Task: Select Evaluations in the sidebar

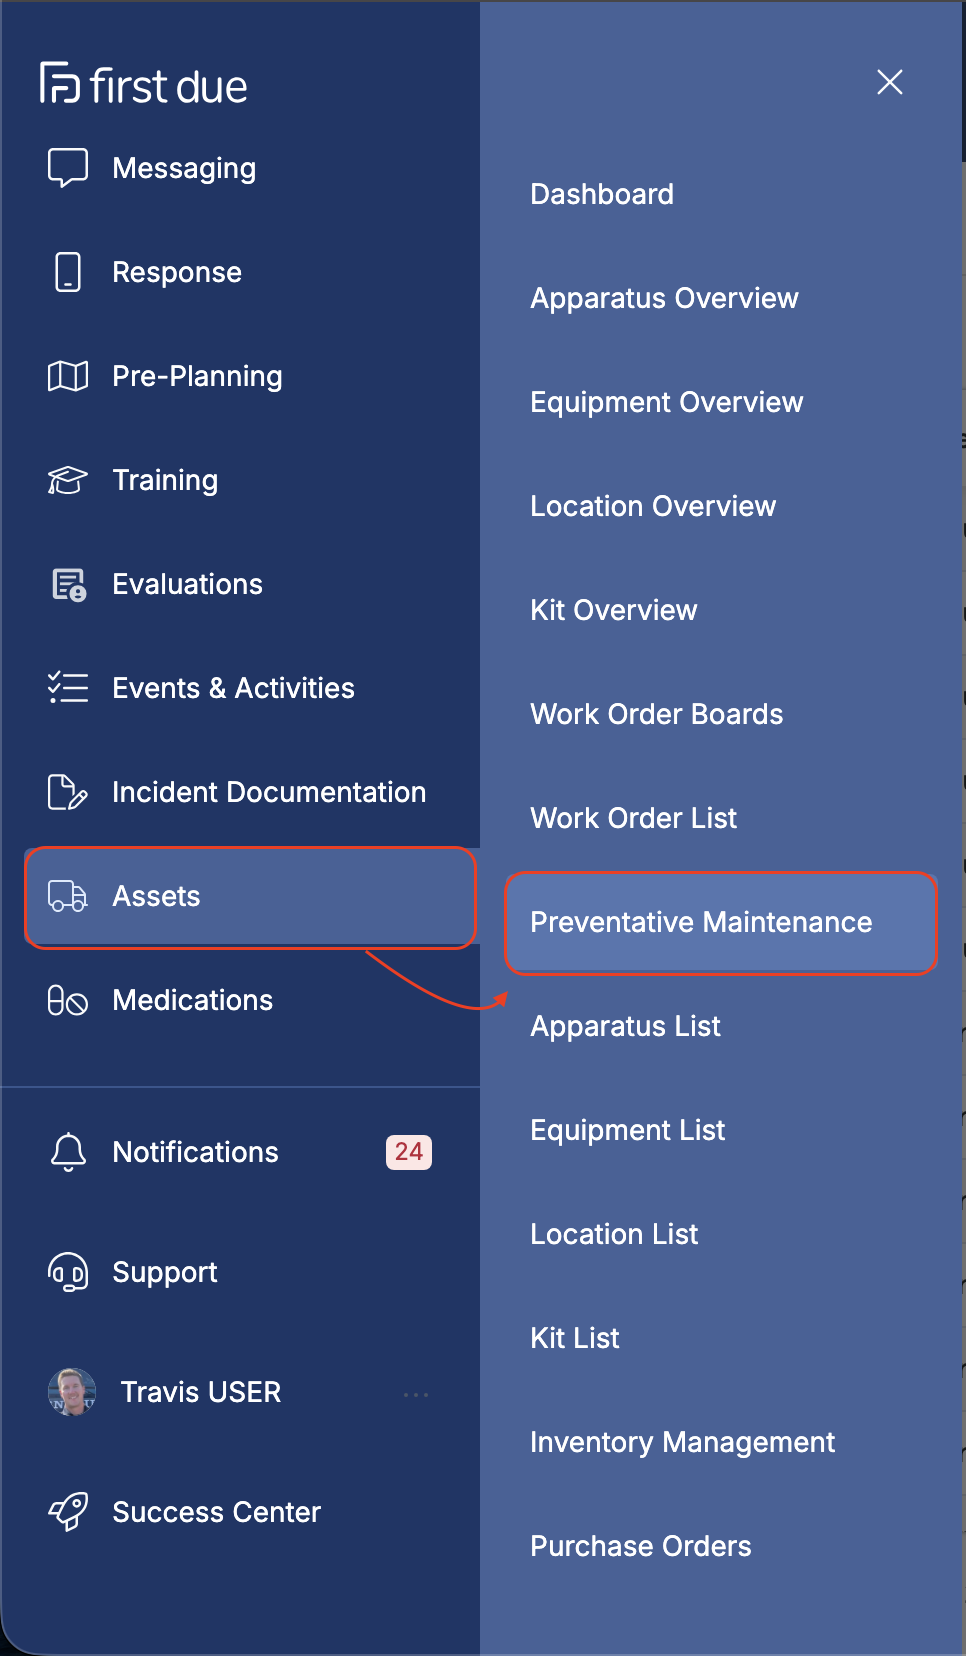Action: (x=187, y=584)
